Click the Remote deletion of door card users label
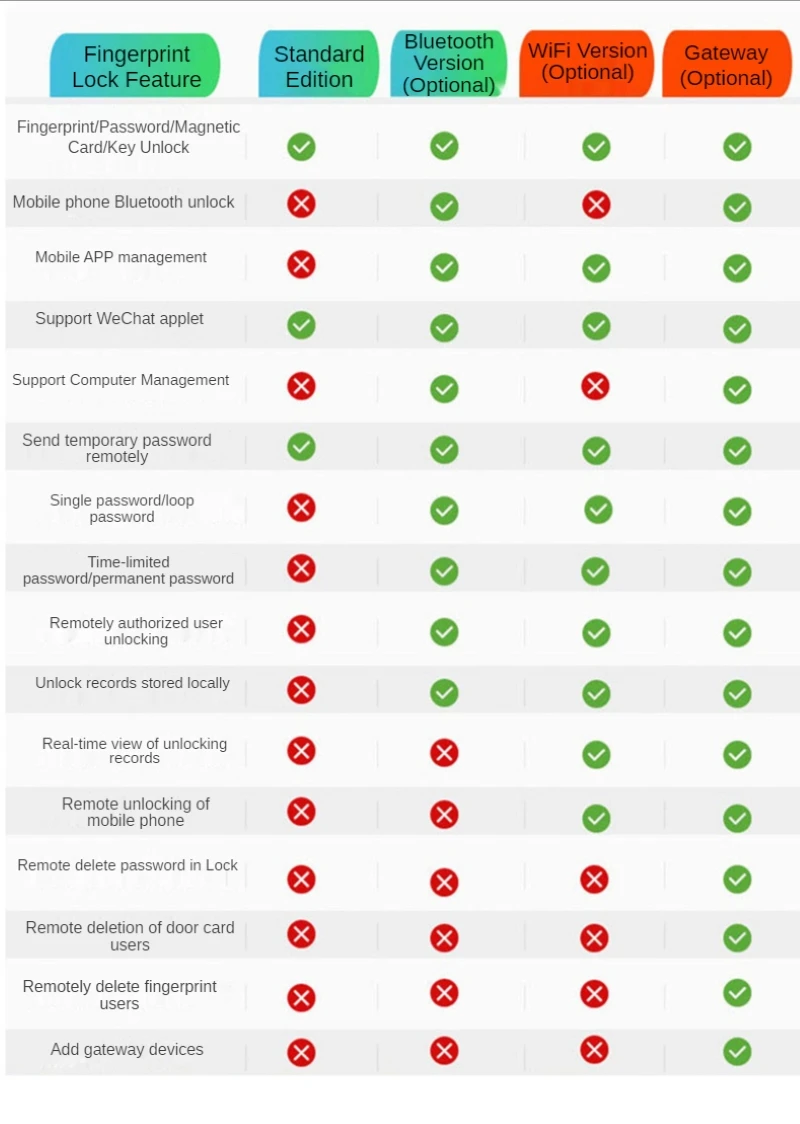Viewport: 800px width, 1124px height. 130,936
